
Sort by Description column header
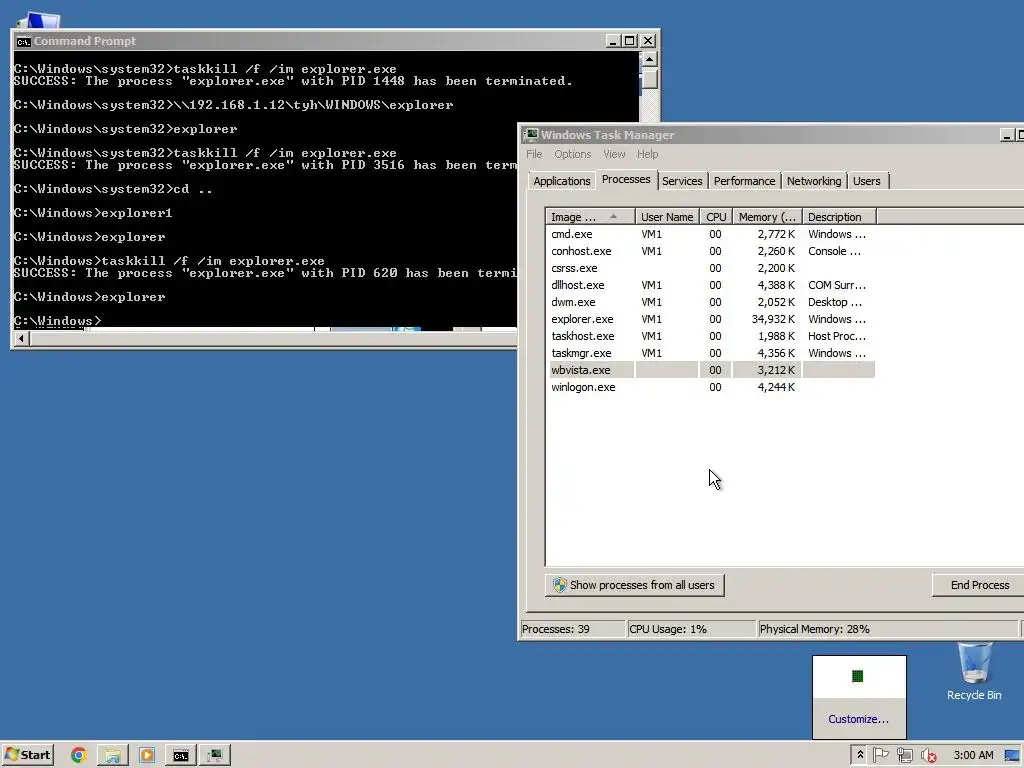coord(839,217)
